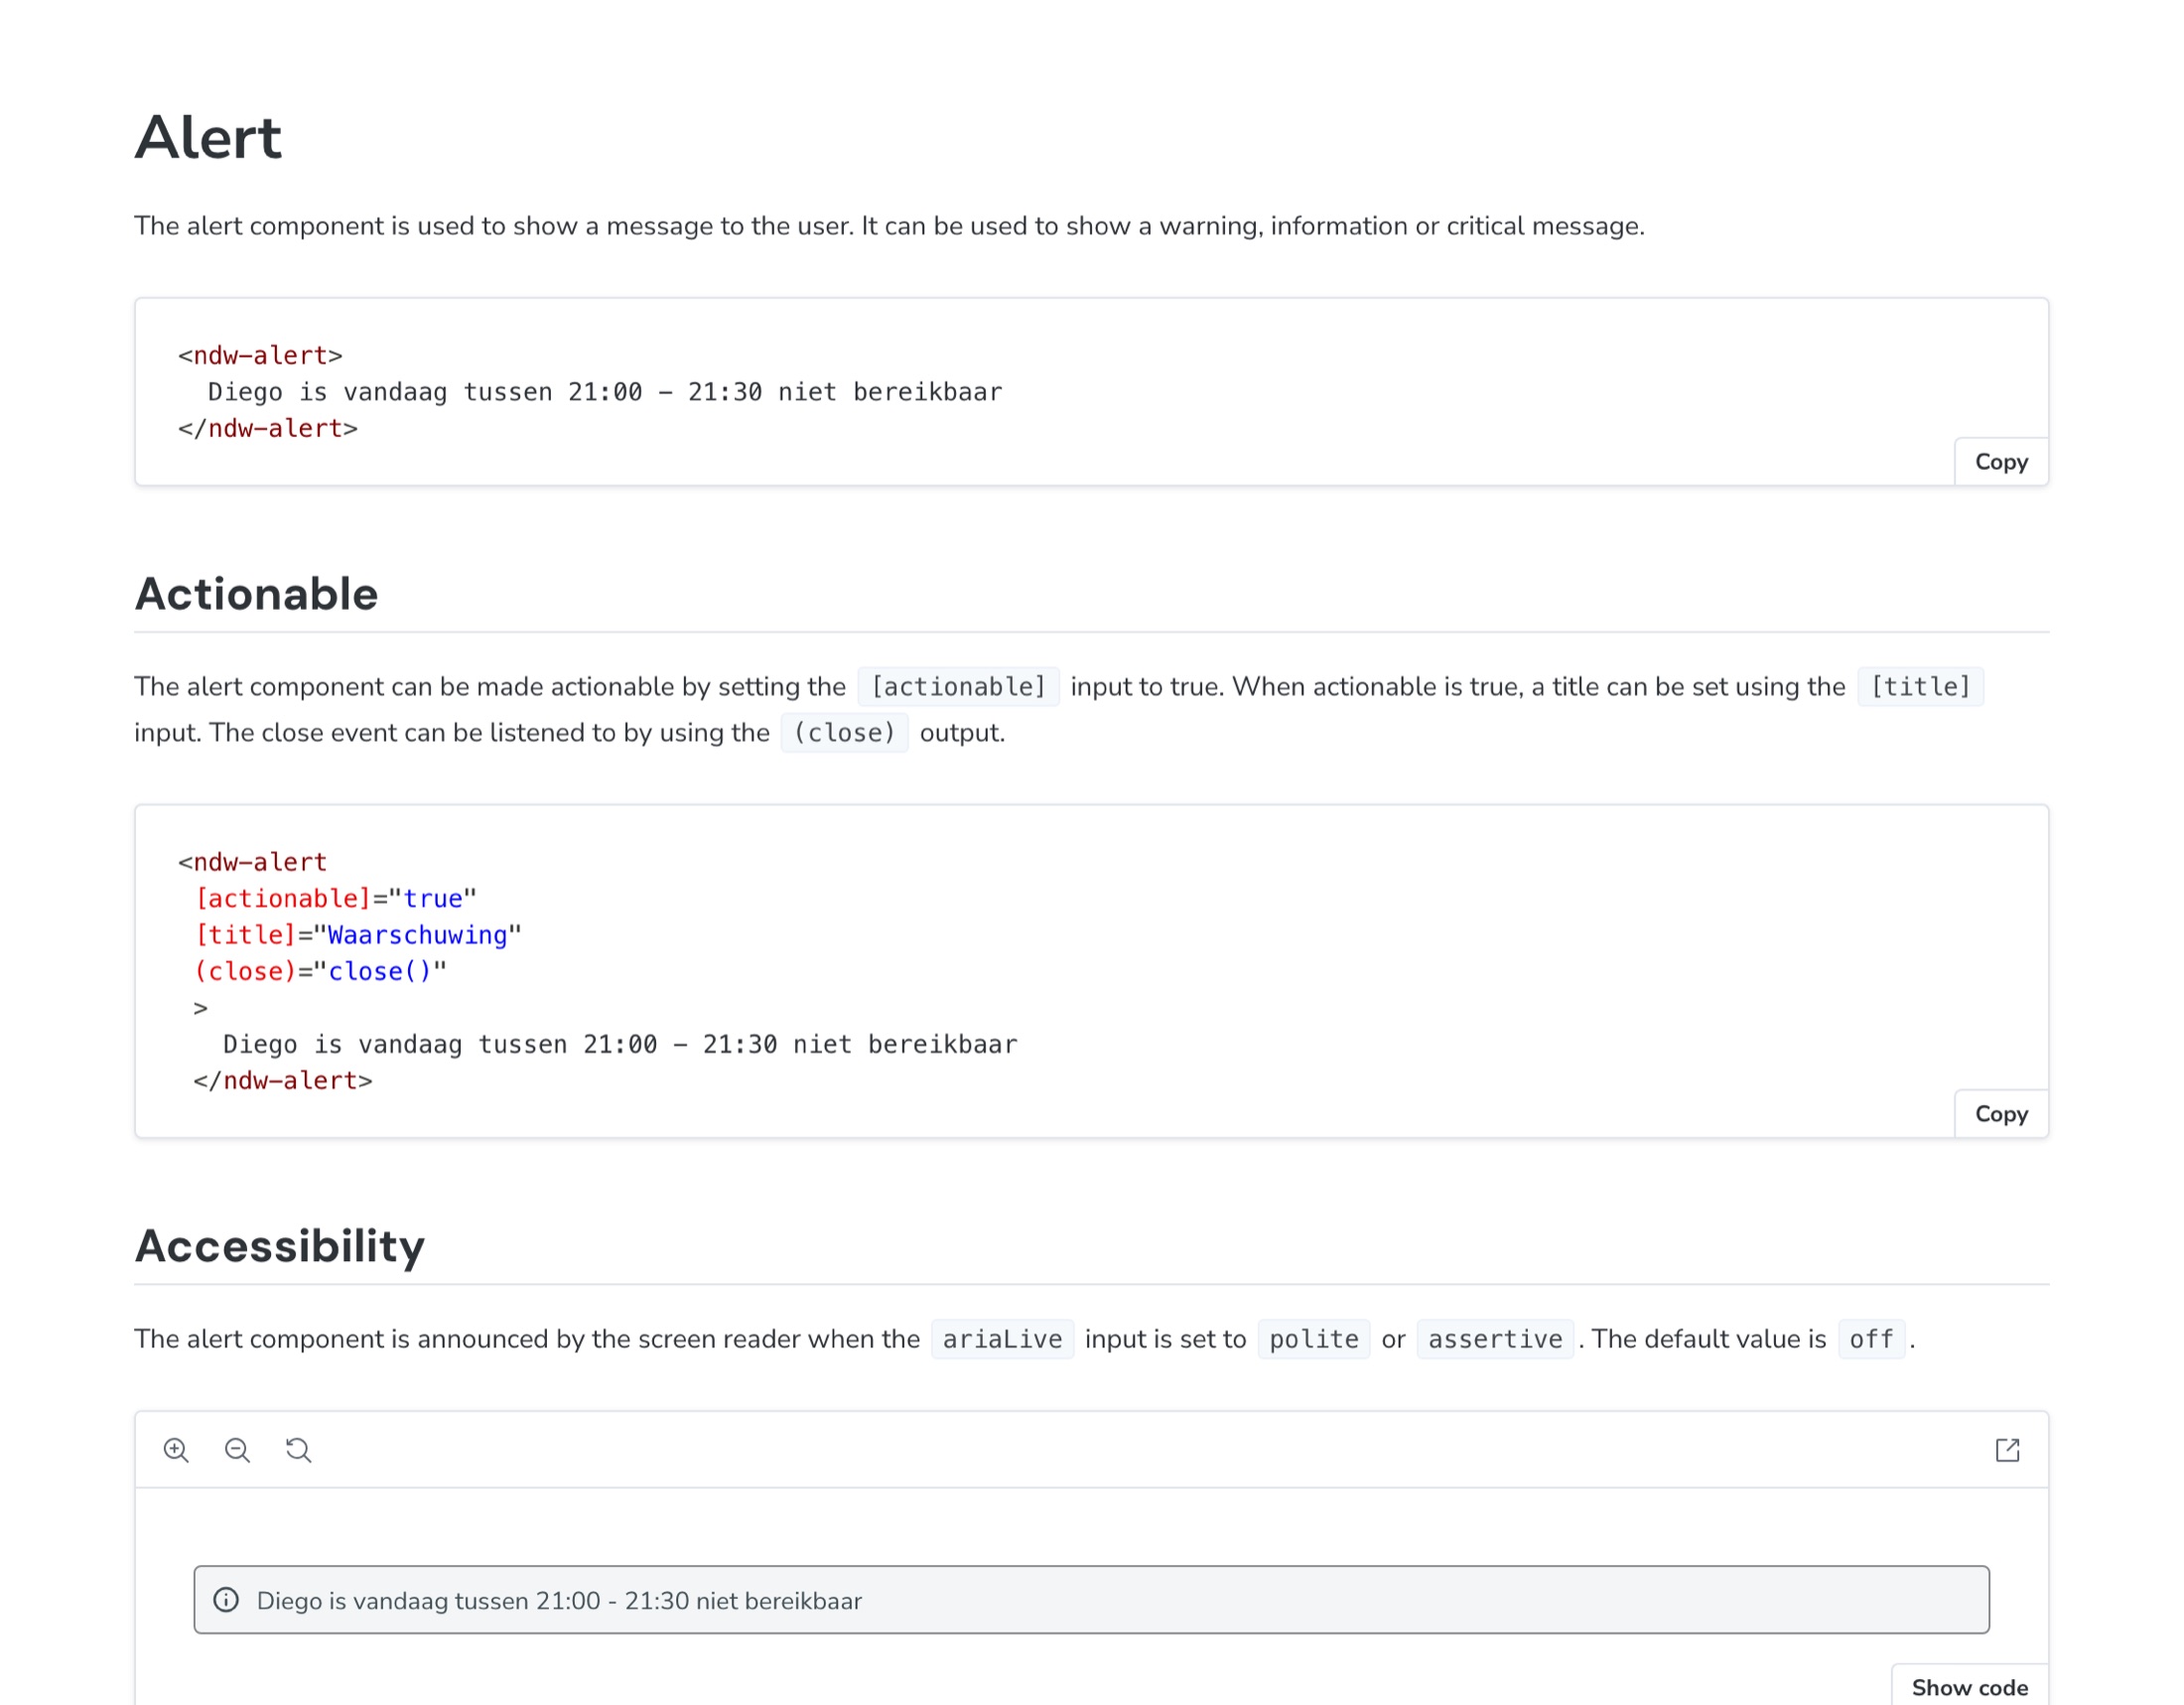Copy the actionable ndw-alert code snippet
The width and height of the screenshot is (2184, 1705).
2001,1114
